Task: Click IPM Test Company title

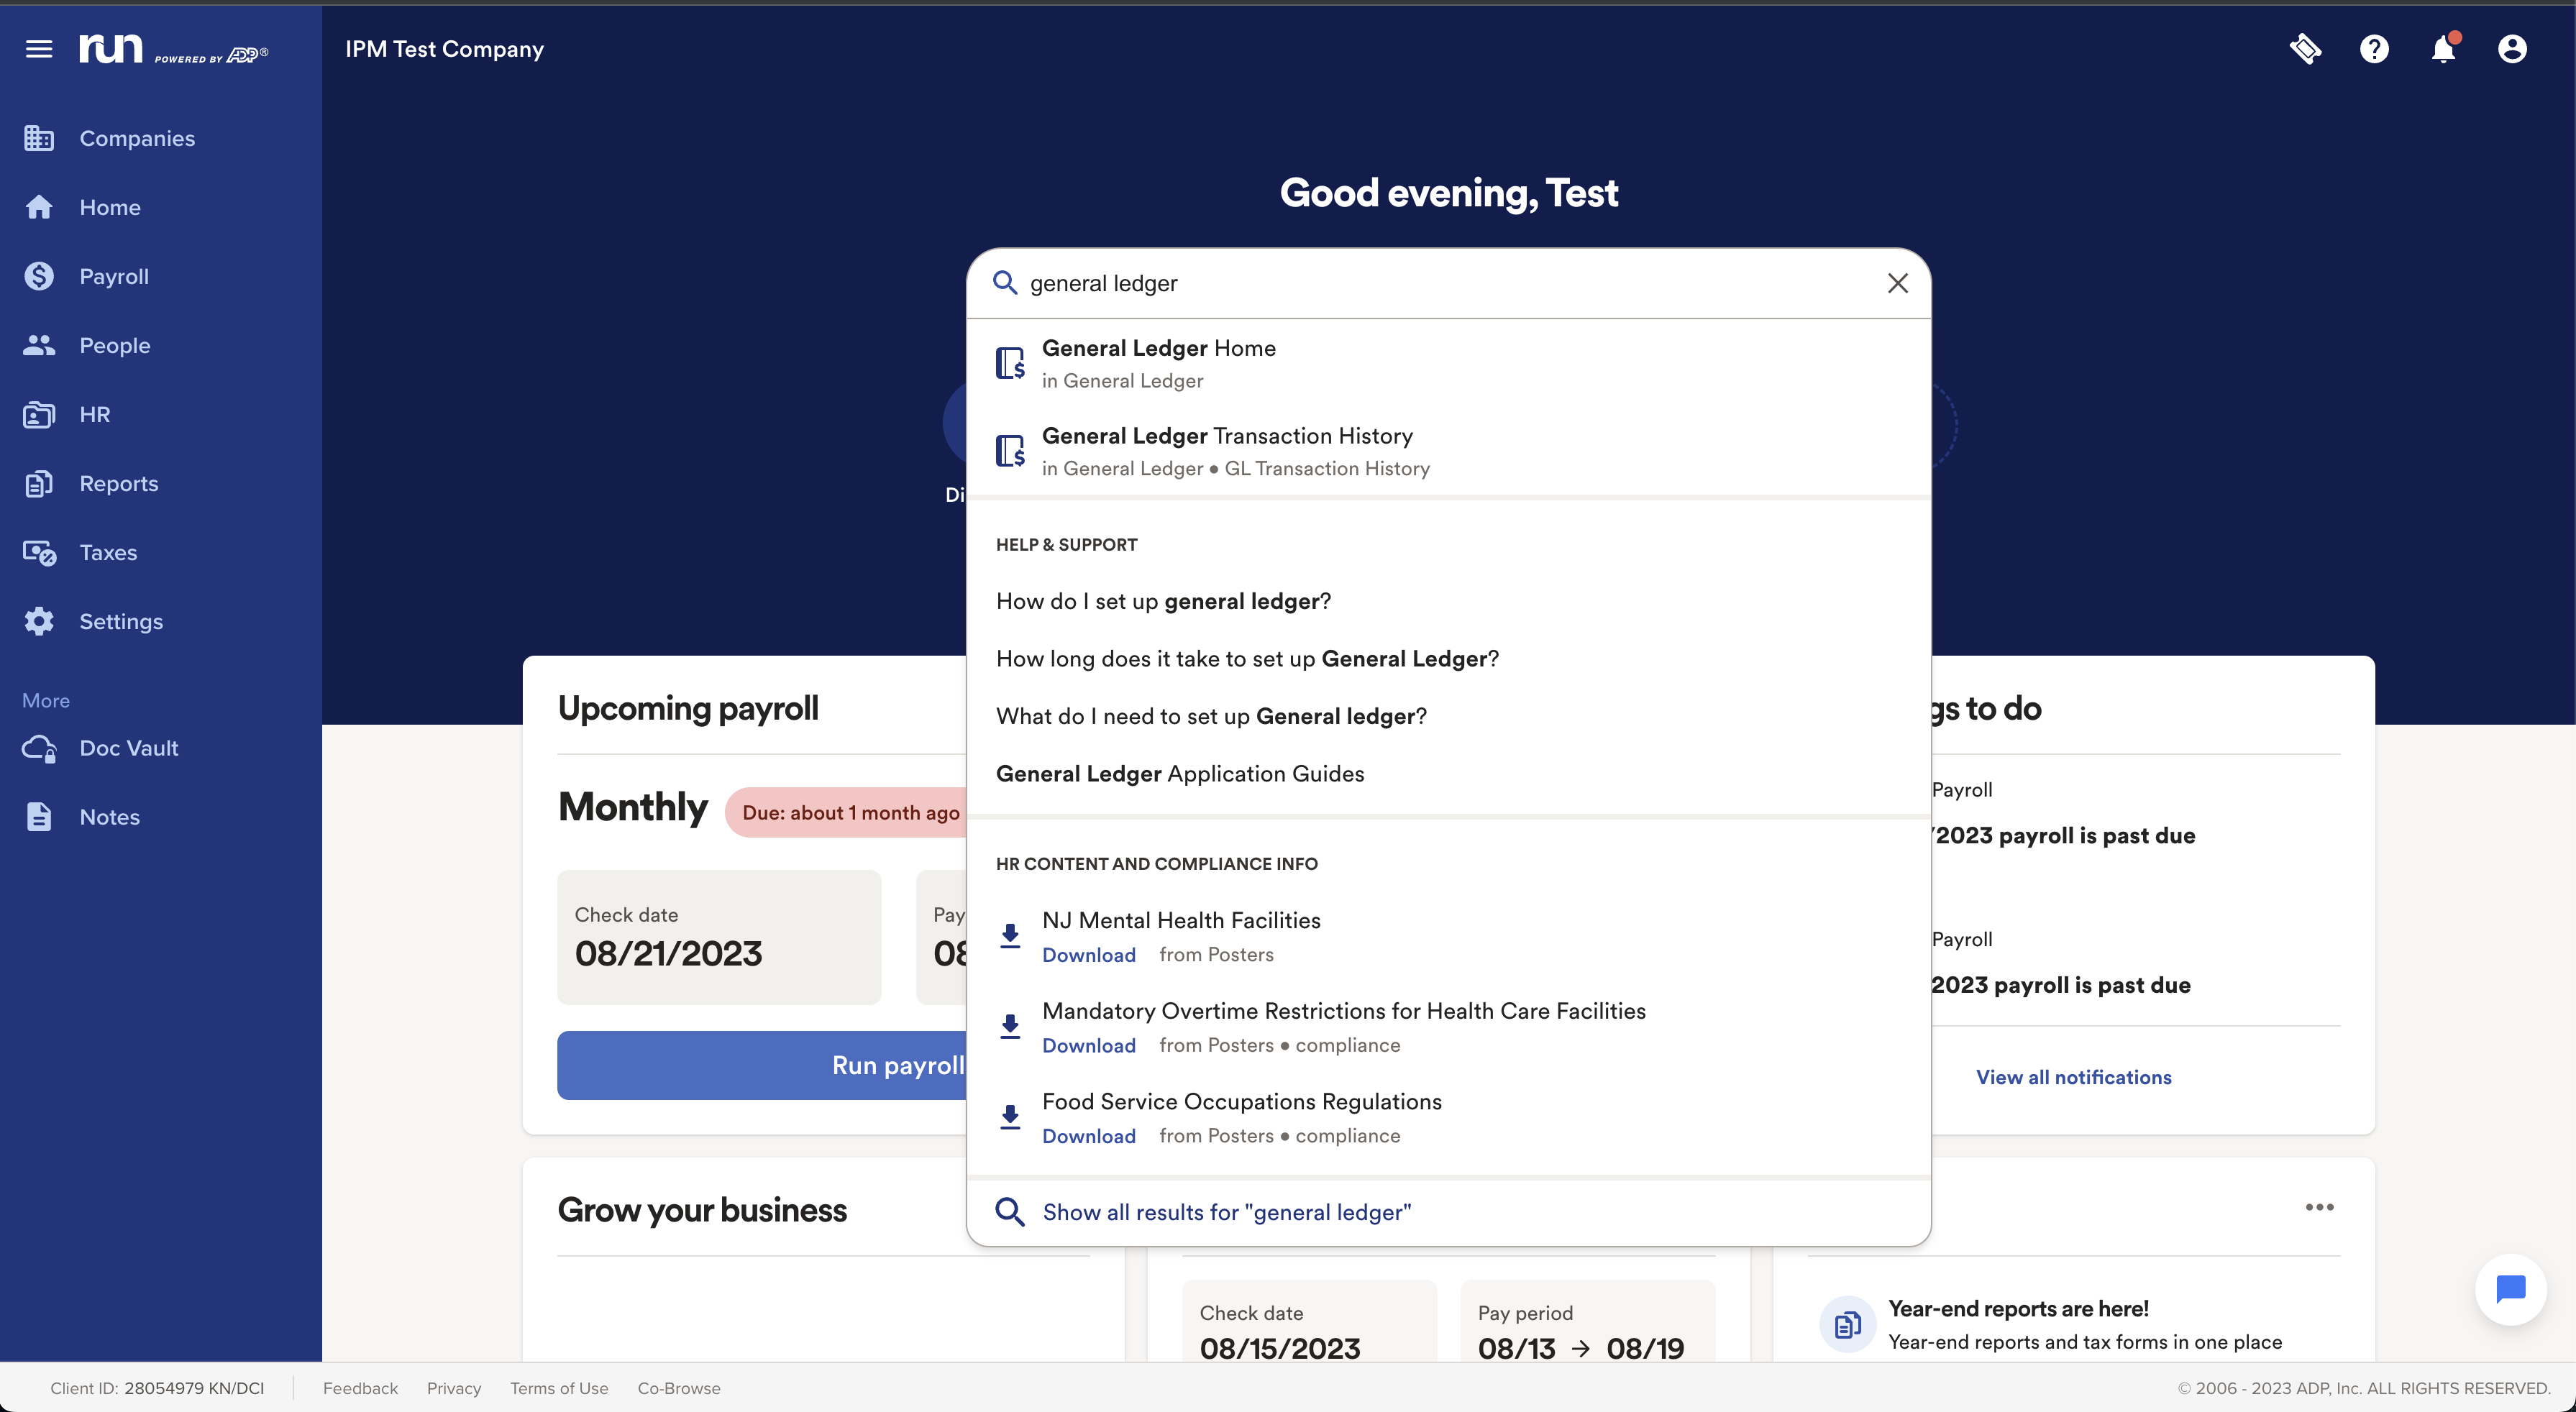Action: coord(445,49)
